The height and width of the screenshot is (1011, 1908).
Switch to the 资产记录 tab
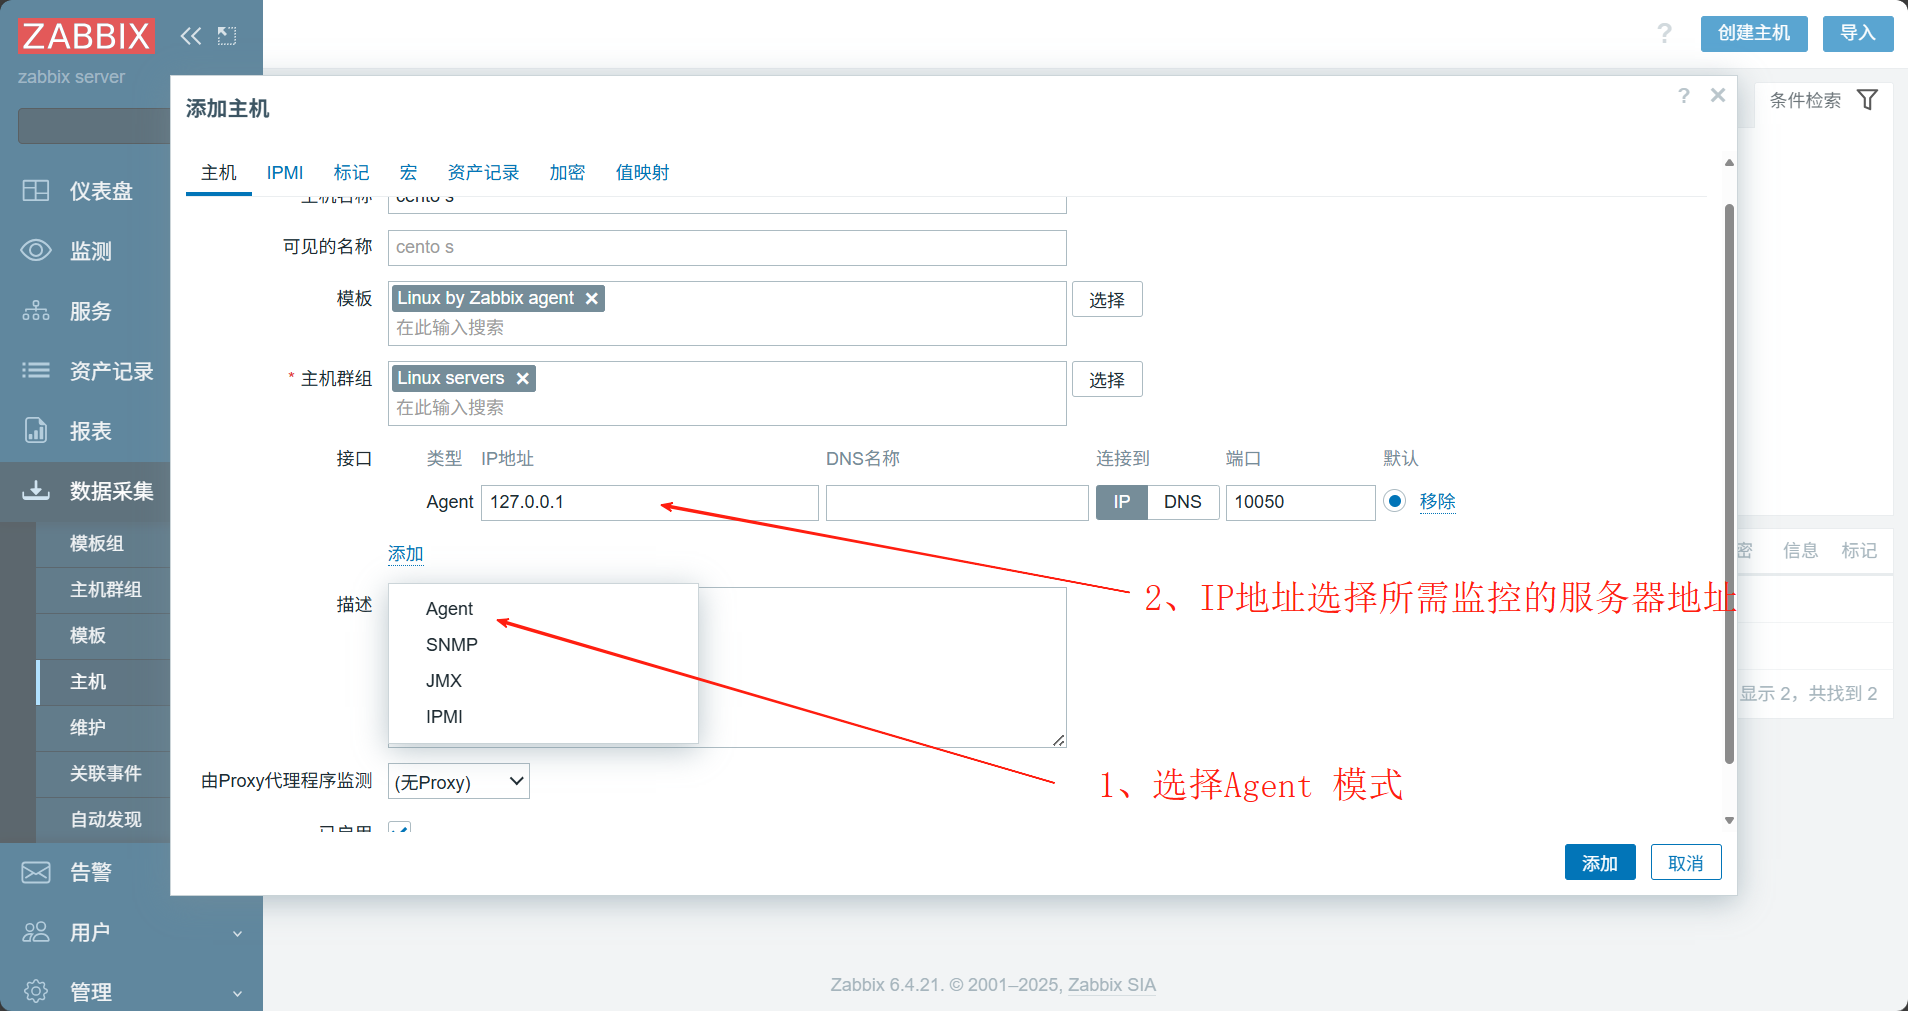point(484,173)
